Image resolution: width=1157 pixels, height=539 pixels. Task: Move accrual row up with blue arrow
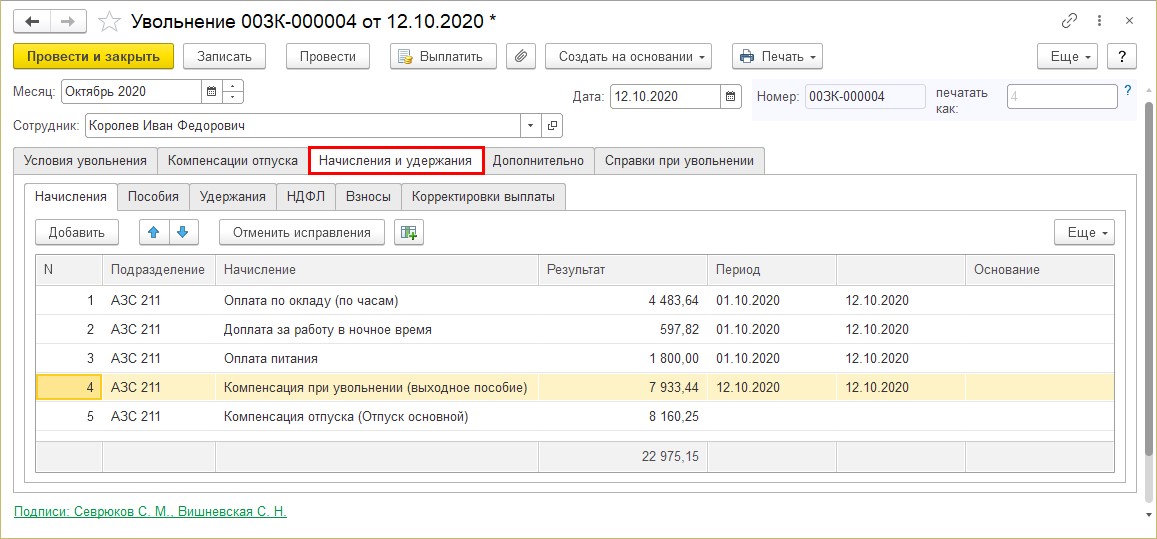pos(154,233)
